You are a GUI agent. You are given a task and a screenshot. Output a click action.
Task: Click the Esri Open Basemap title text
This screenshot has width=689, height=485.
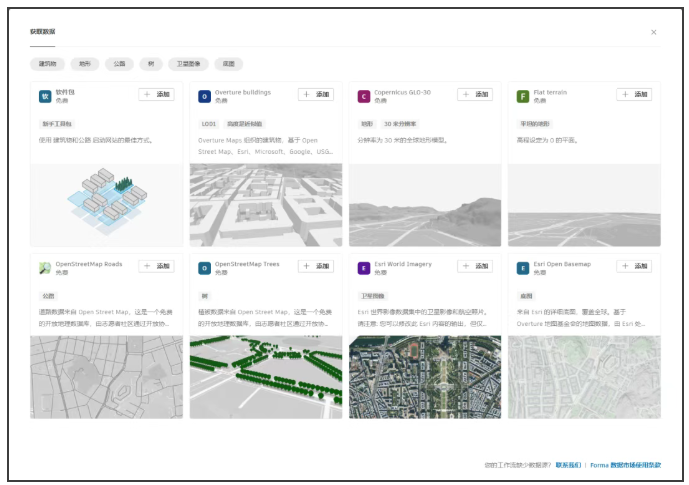(x=562, y=264)
